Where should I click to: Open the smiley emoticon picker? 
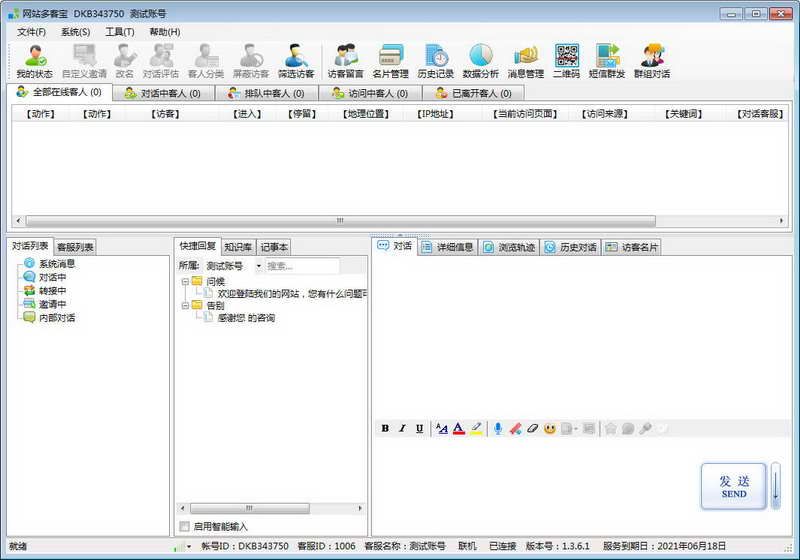click(x=549, y=428)
